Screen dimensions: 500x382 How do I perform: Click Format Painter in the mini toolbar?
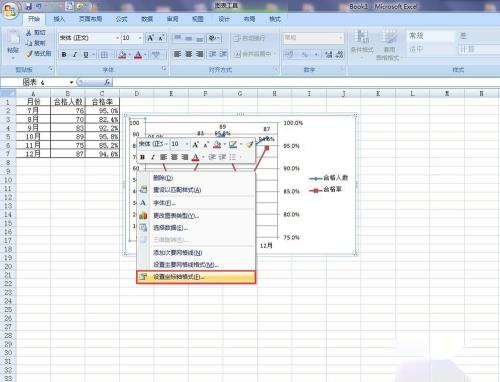(x=249, y=144)
